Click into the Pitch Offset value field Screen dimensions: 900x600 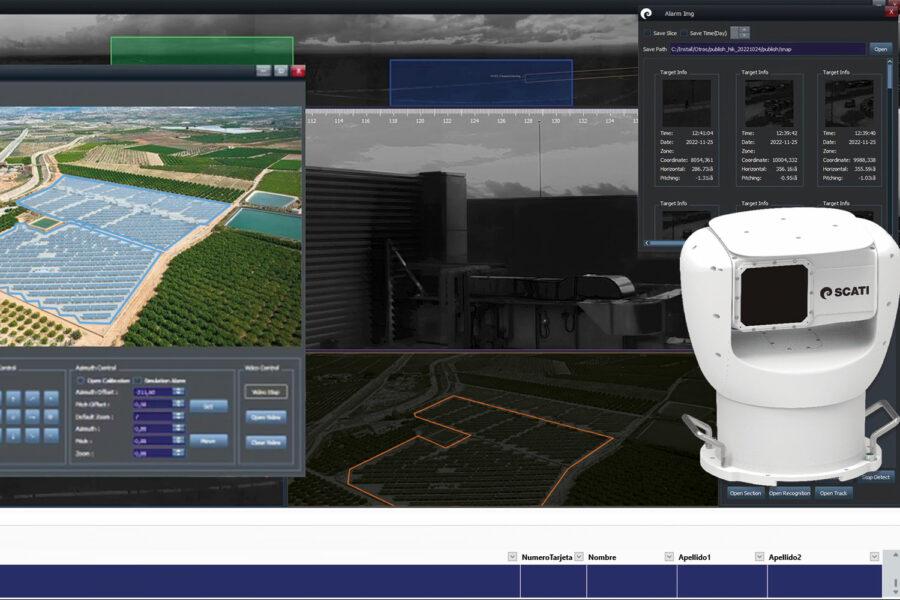(x=153, y=404)
